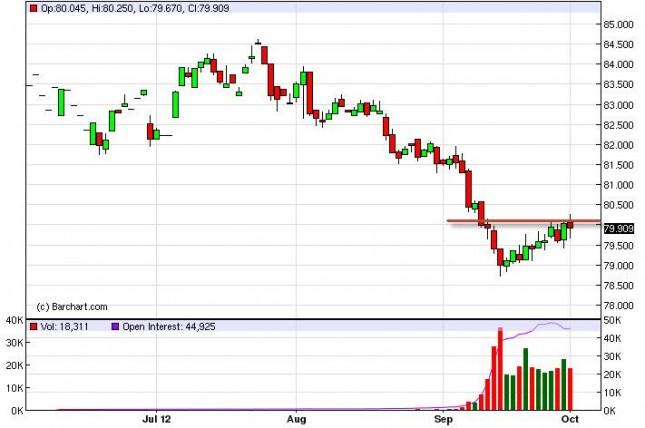The width and height of the screenshot is (645, 428).
Task: Click the 78.500 price axis label
Action: 618,286
